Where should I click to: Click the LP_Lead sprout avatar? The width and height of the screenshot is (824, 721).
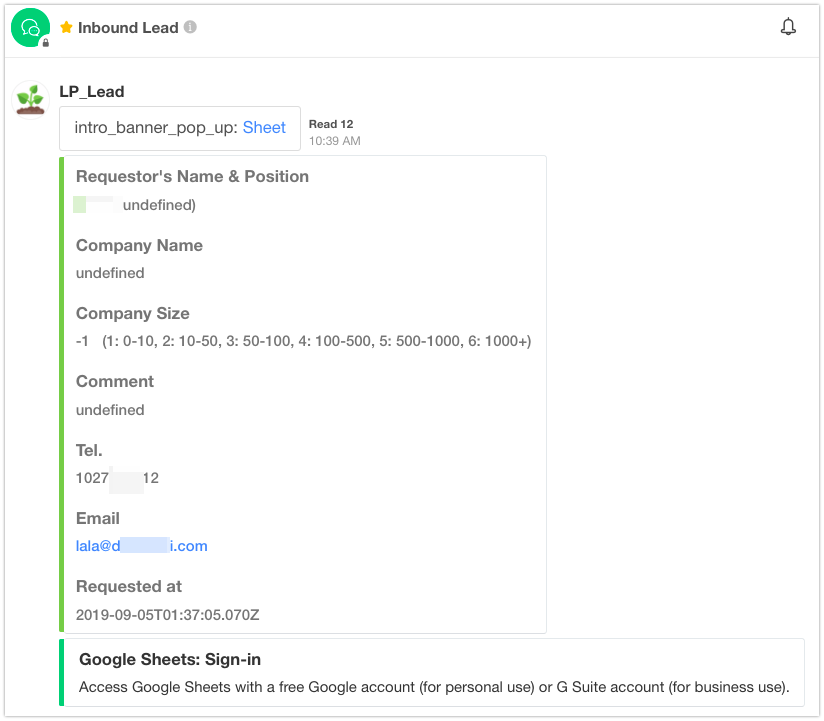point(30,100)
